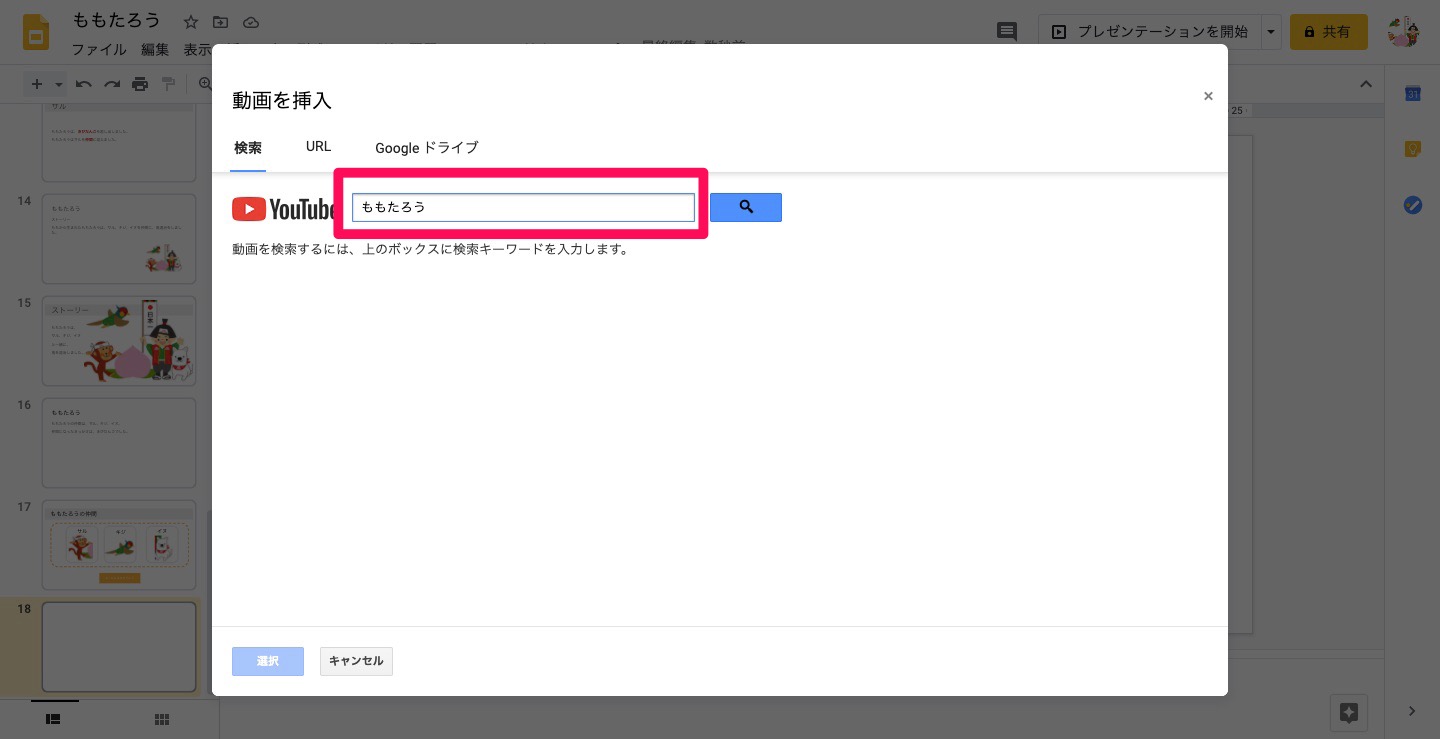The image size is (1440, 739).
Task: Switch to the URL tab
Action: click(x=318, y=147)
